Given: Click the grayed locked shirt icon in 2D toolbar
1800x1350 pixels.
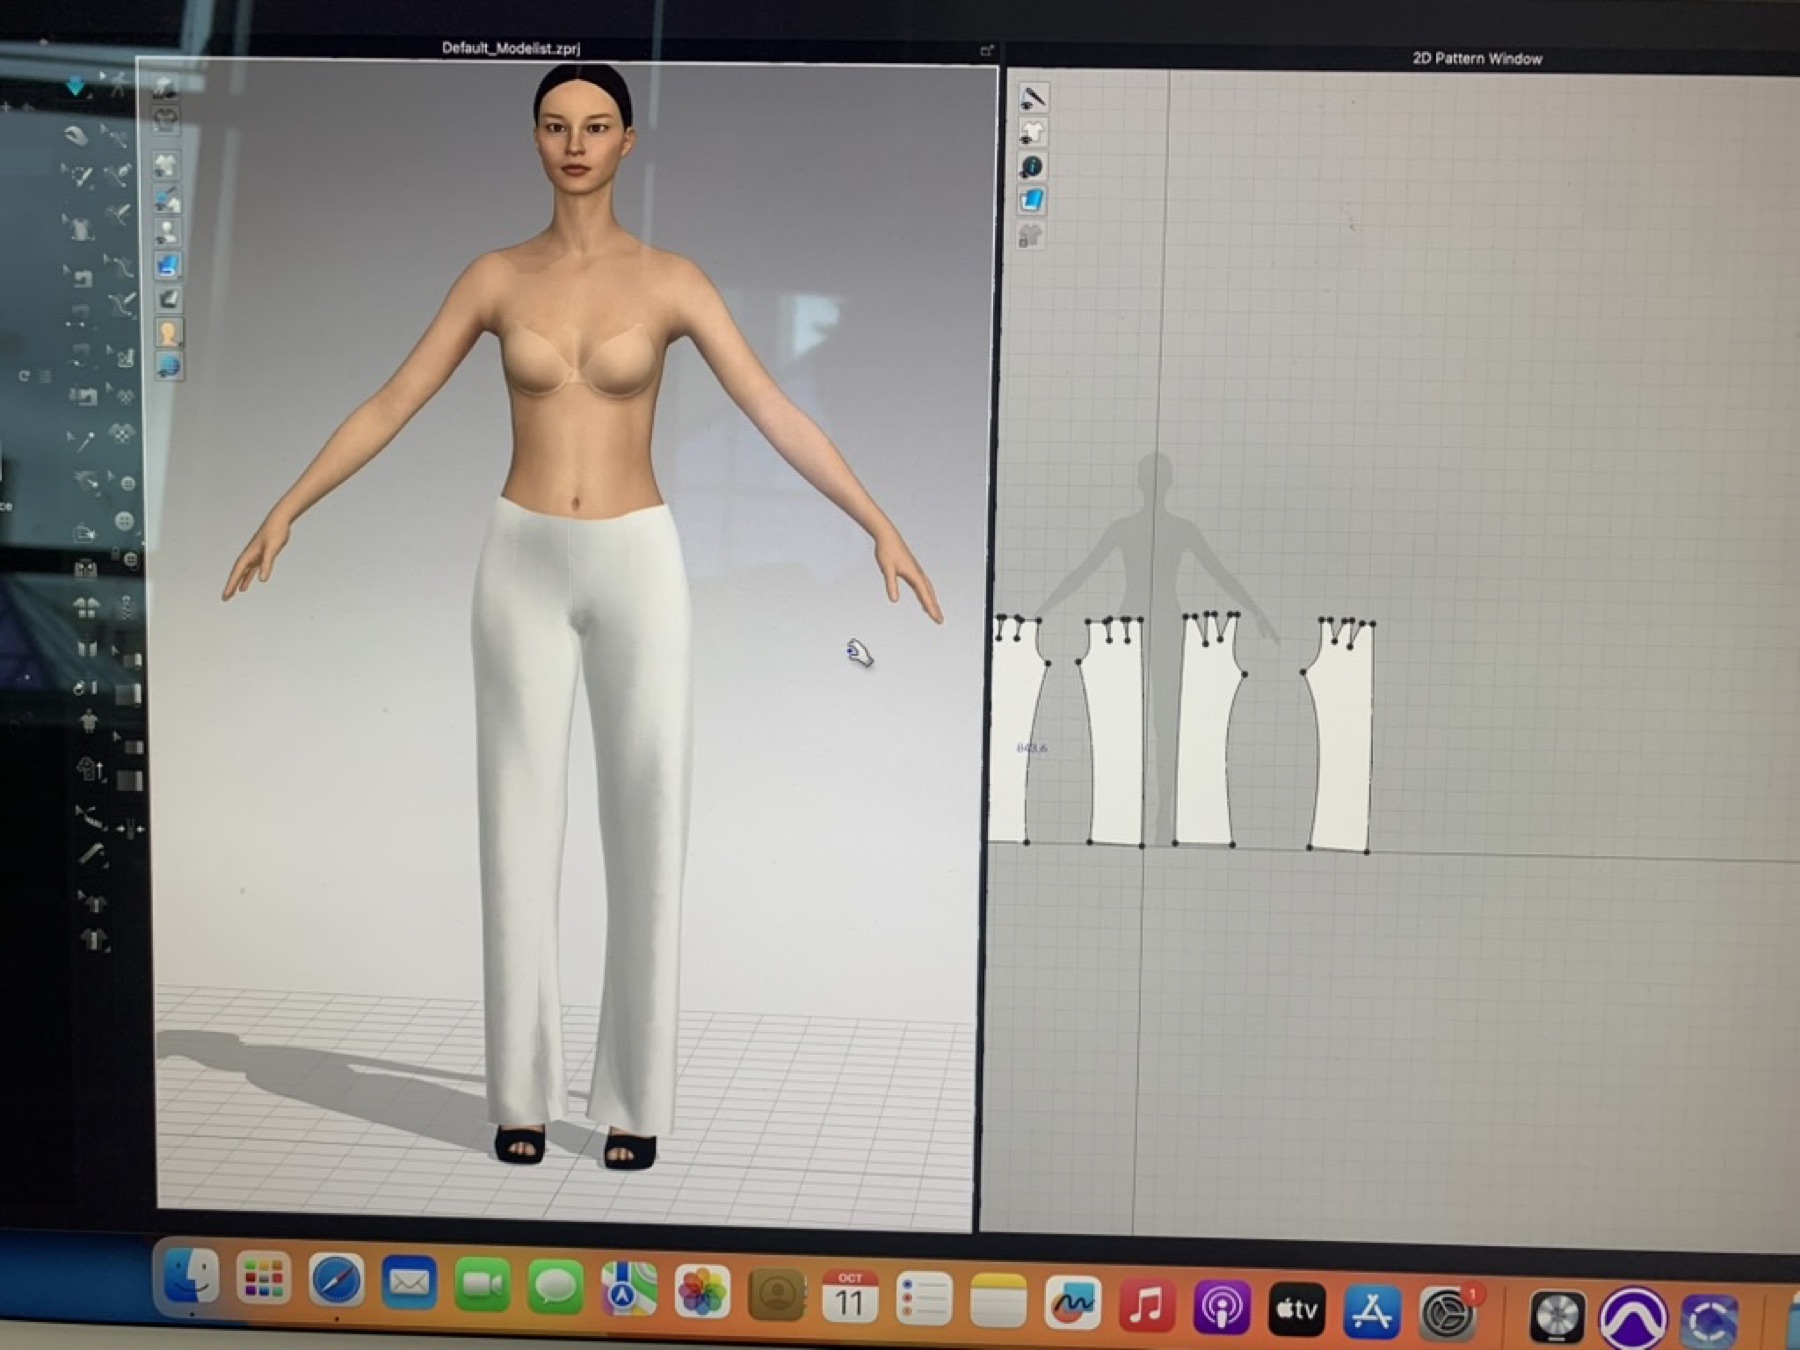Looking at the screenshot, I should (1030, 235).
